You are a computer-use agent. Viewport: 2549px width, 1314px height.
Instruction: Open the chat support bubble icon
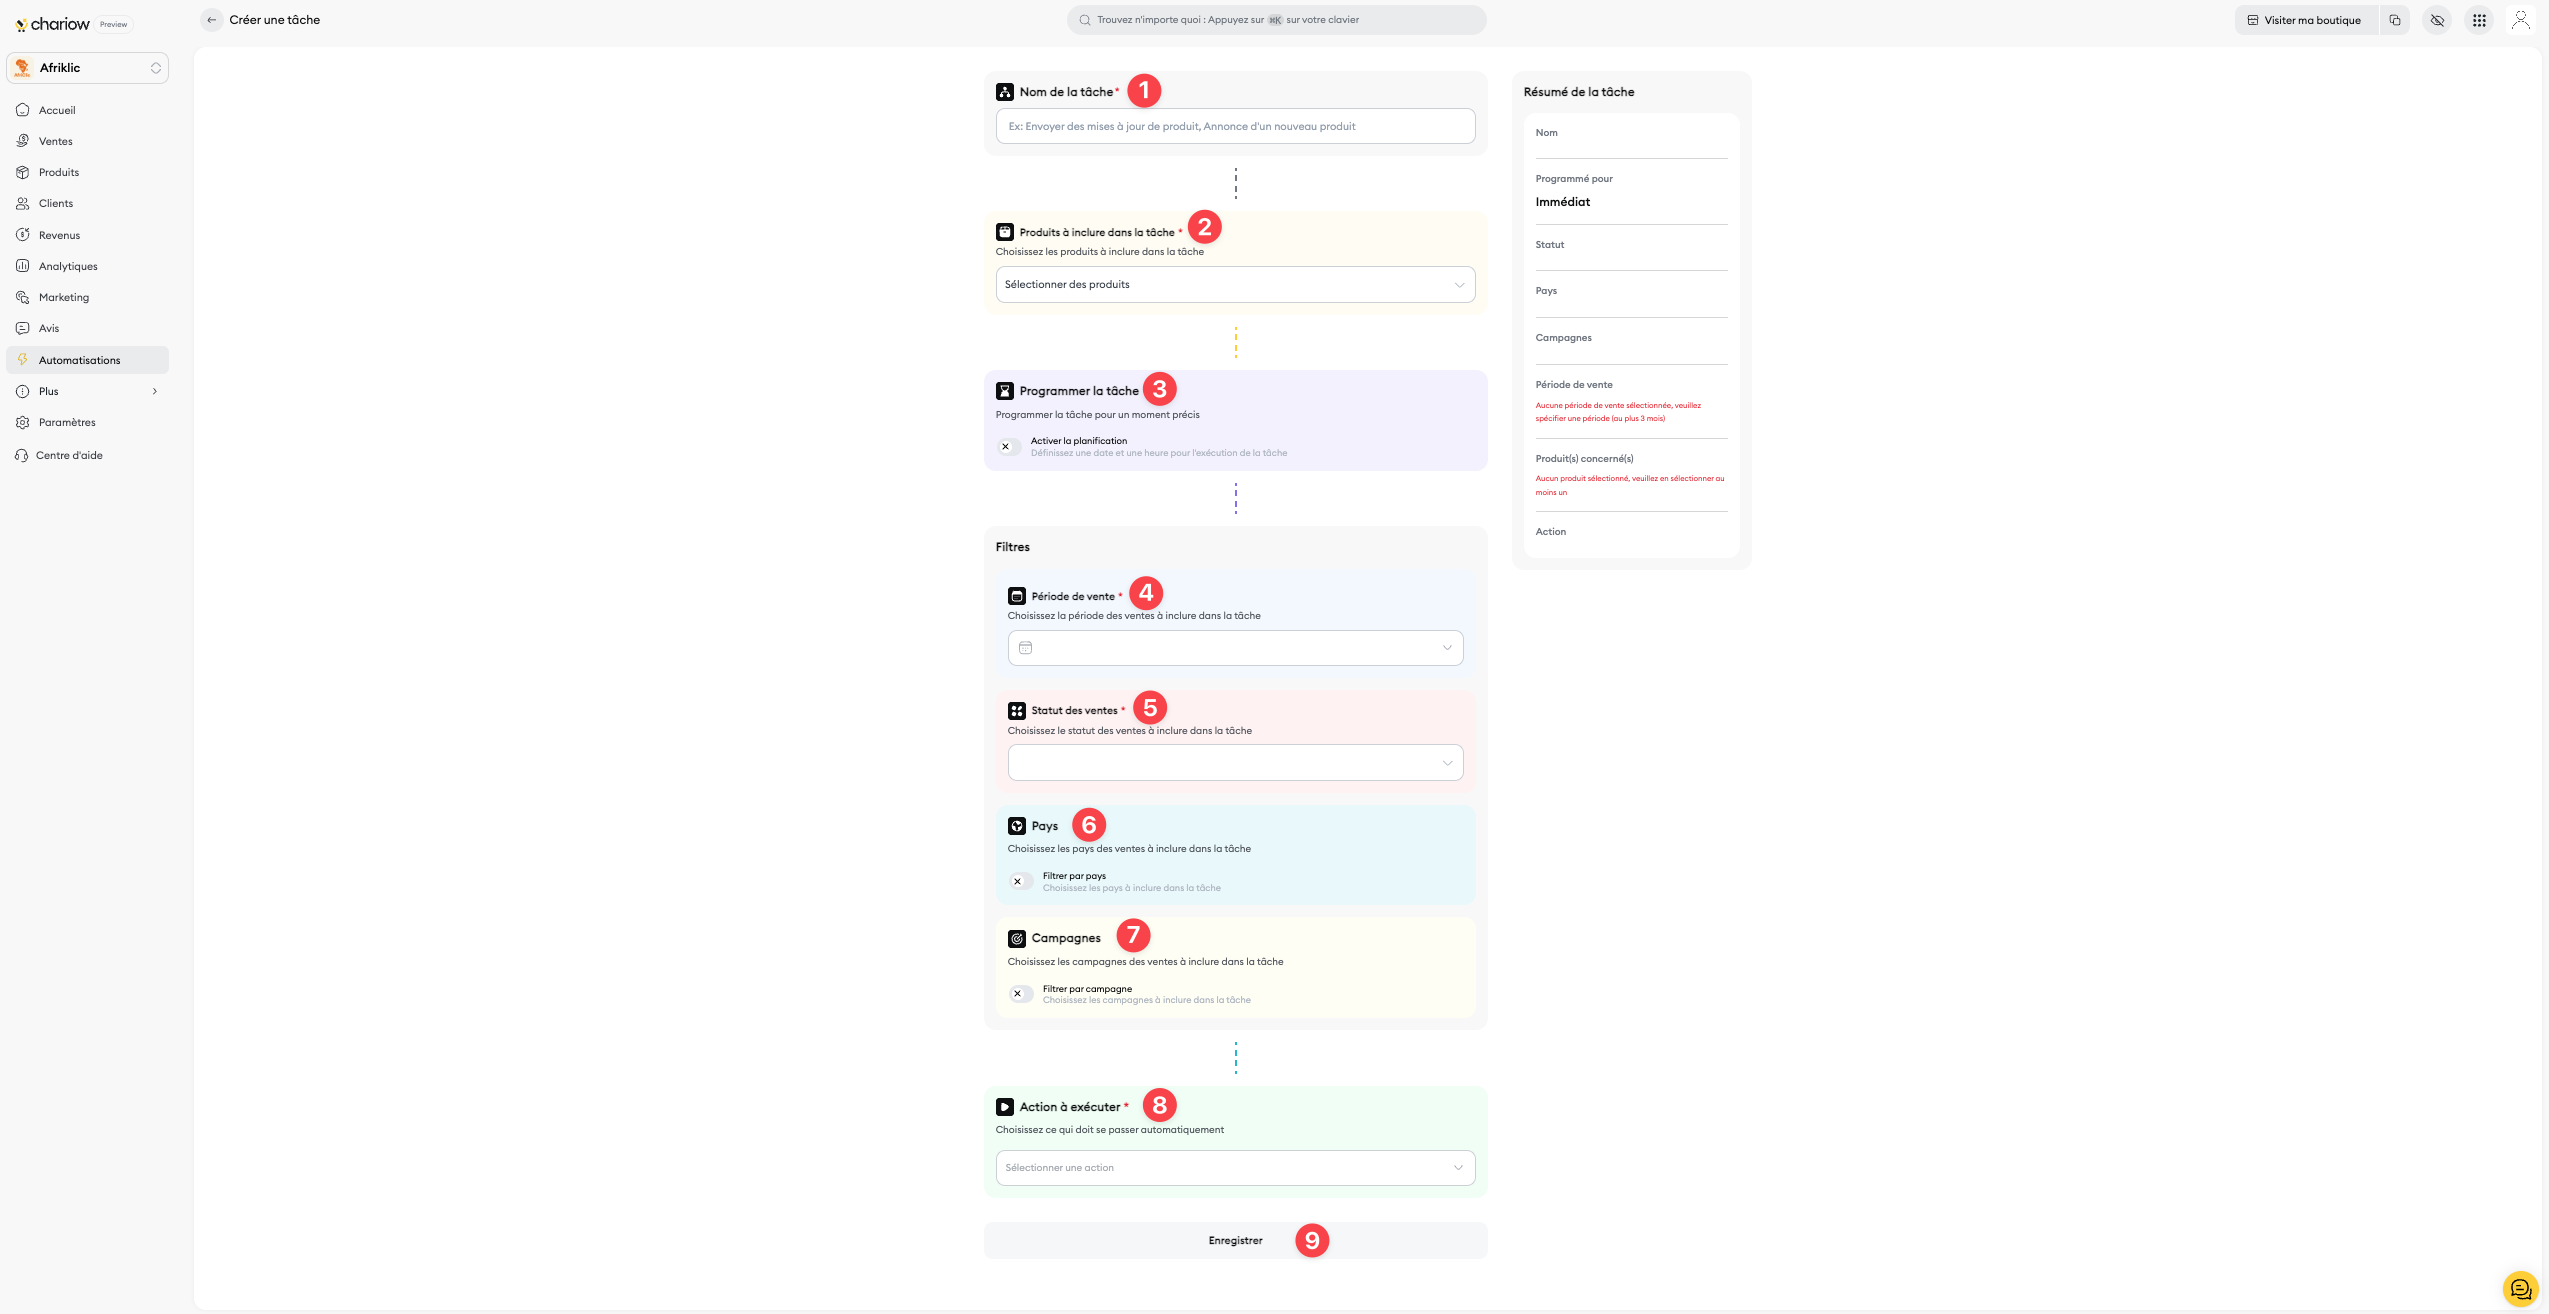click(x=2519, y=1289)
